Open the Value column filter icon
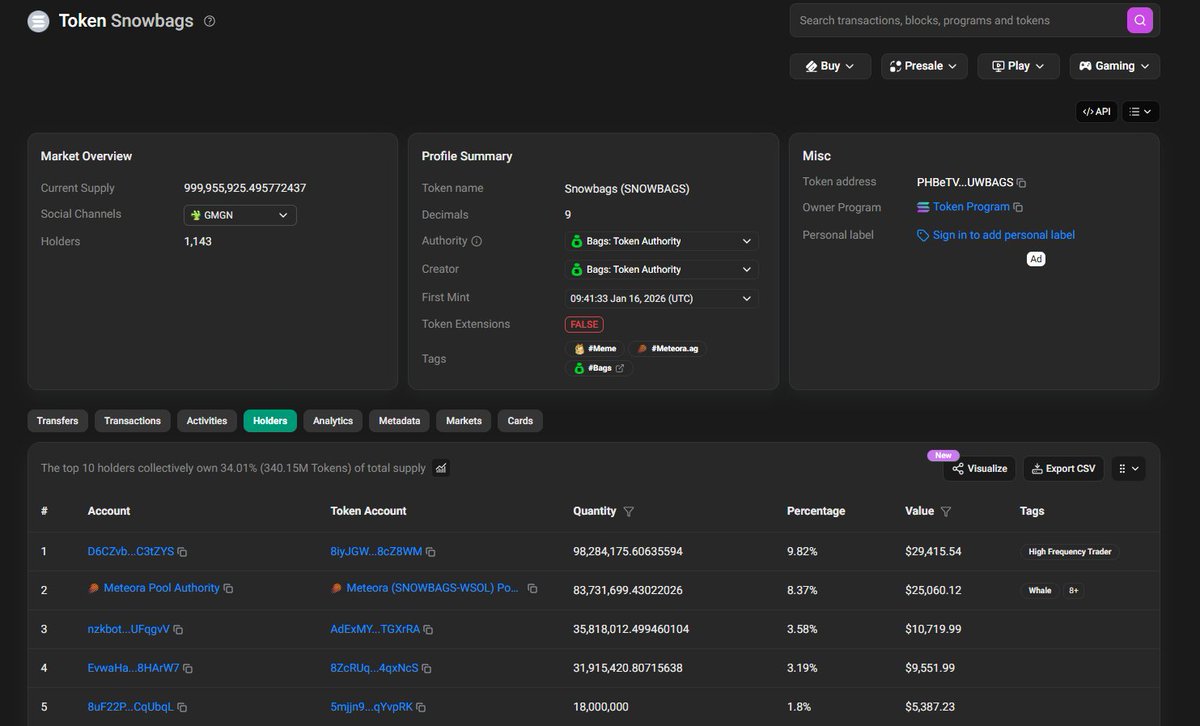1200x726 pixels. click(944, 511)
